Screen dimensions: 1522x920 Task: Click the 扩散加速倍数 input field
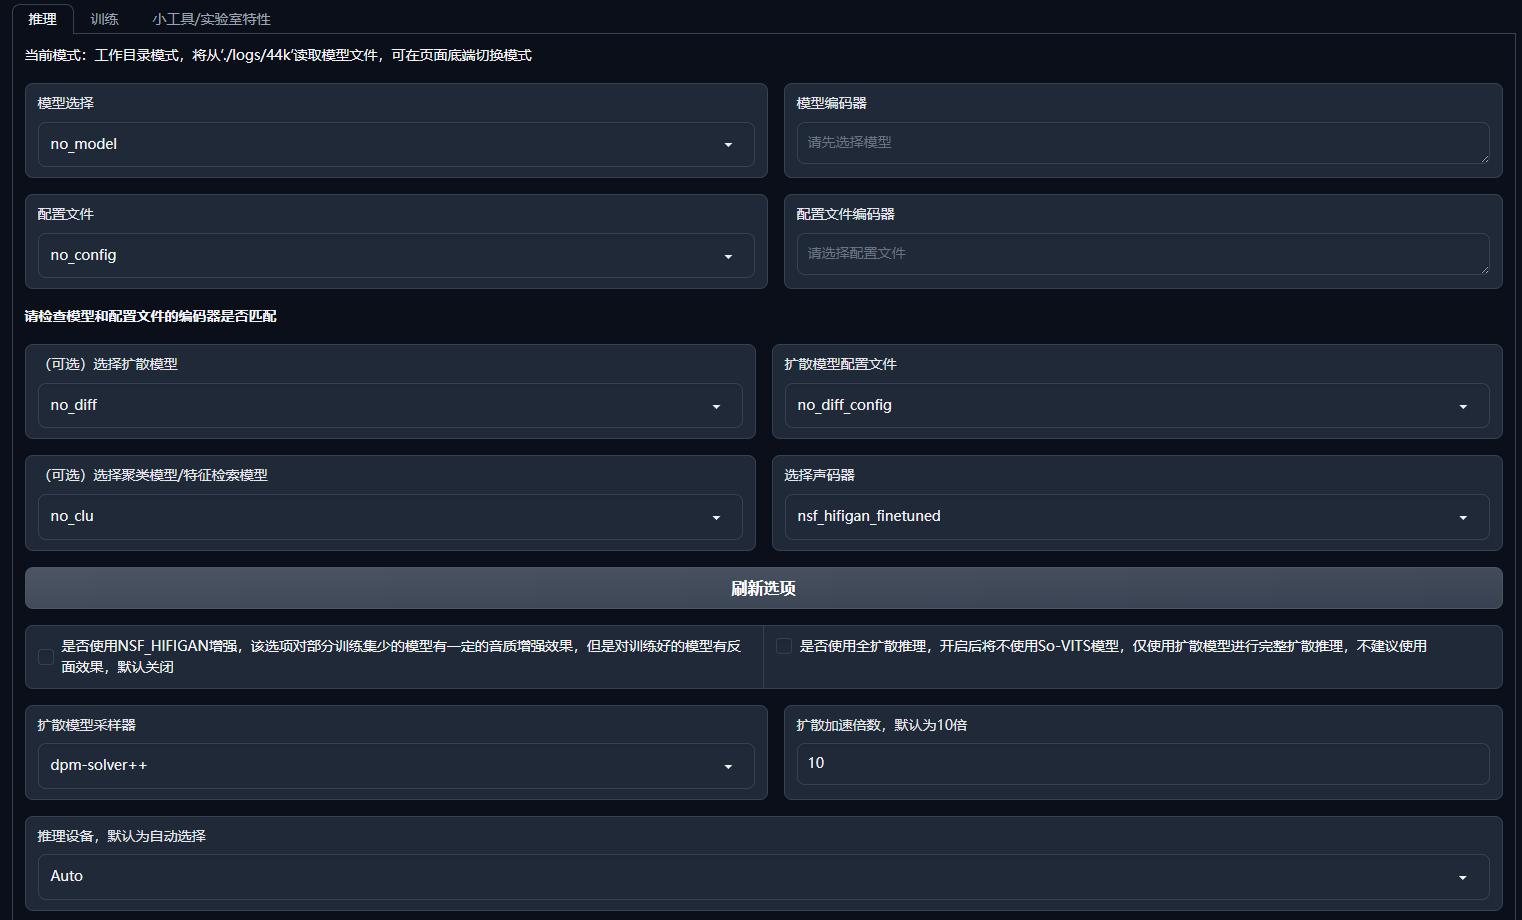pyautogui.click(x=1142, y=763)
